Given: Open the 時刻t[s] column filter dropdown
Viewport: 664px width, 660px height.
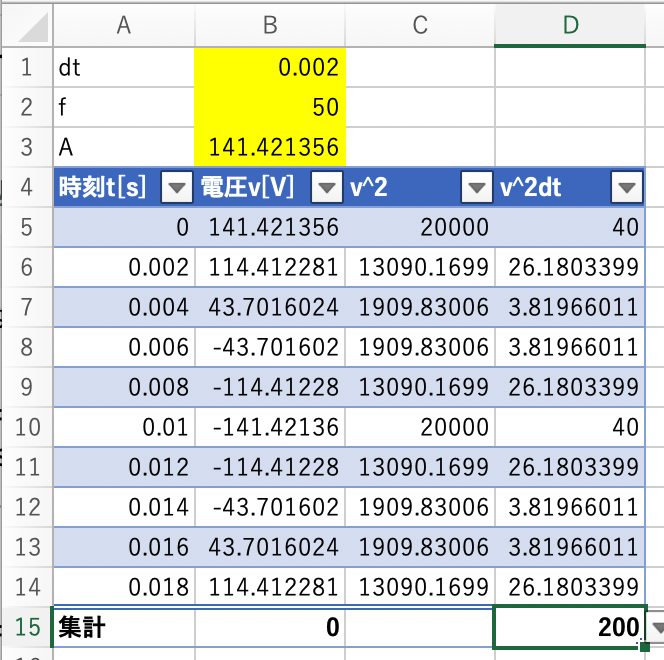Looking at the screenshot, I should (177, 187).
